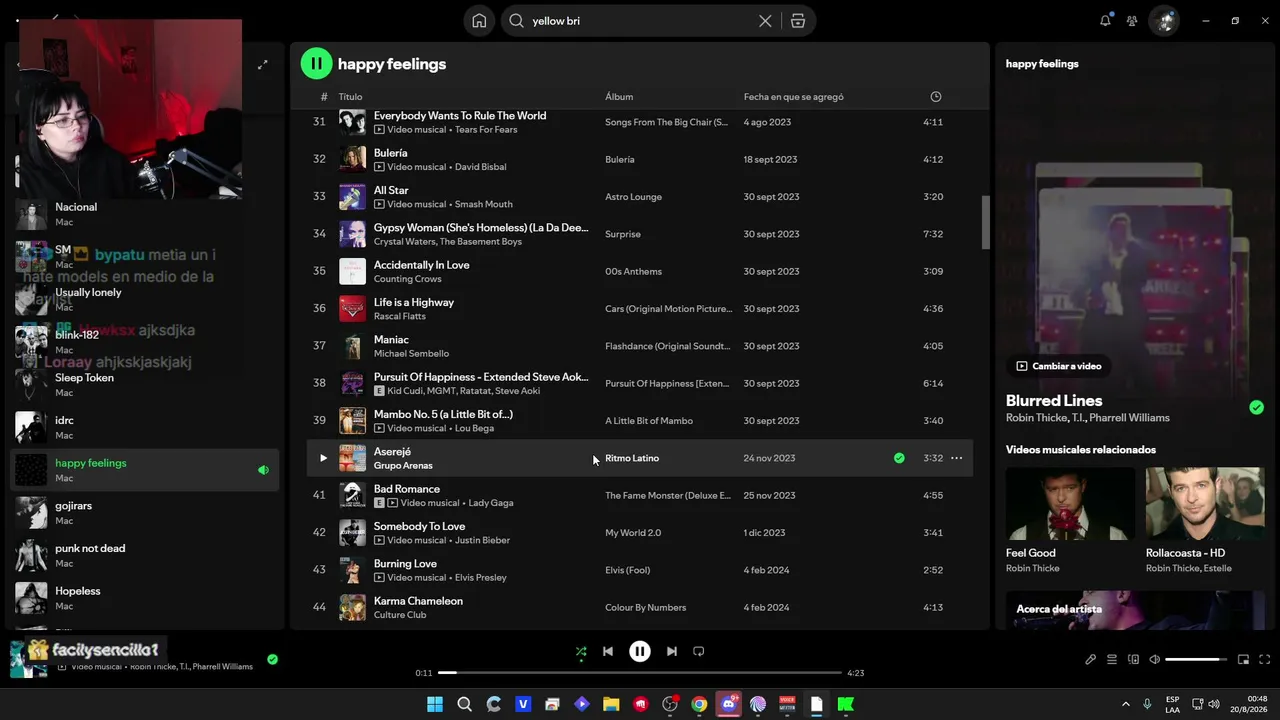Click the track list scrollbar
The height and width of the screenshot is (720, 1280).
tap(985, 222)
